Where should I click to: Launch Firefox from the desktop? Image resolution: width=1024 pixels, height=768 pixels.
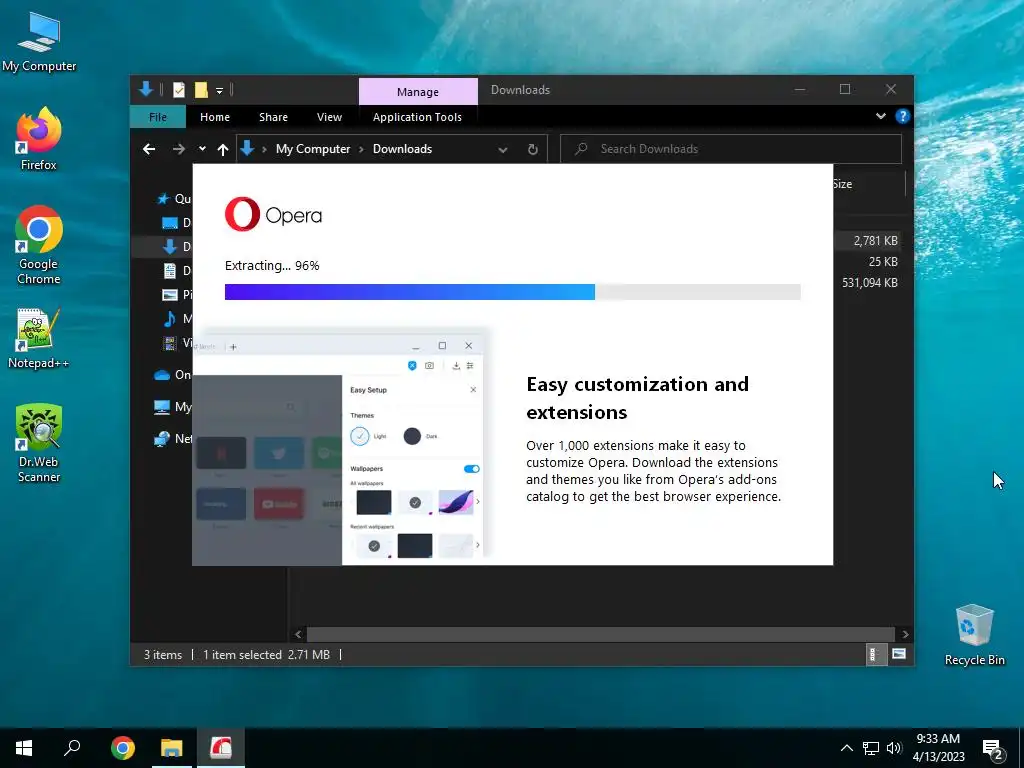(39, 139)
